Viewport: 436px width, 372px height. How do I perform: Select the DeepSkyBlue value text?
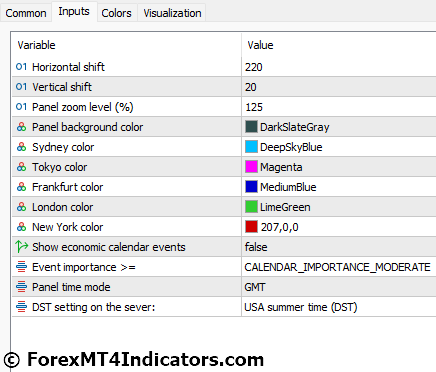pyautogui.click(x=291, y=147)
